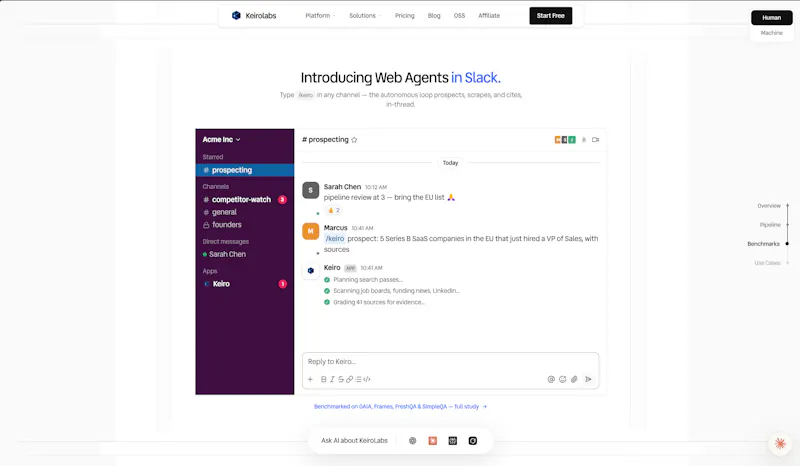Send the reply with arrow icon

pyautogui.click(x=588, y=379)
